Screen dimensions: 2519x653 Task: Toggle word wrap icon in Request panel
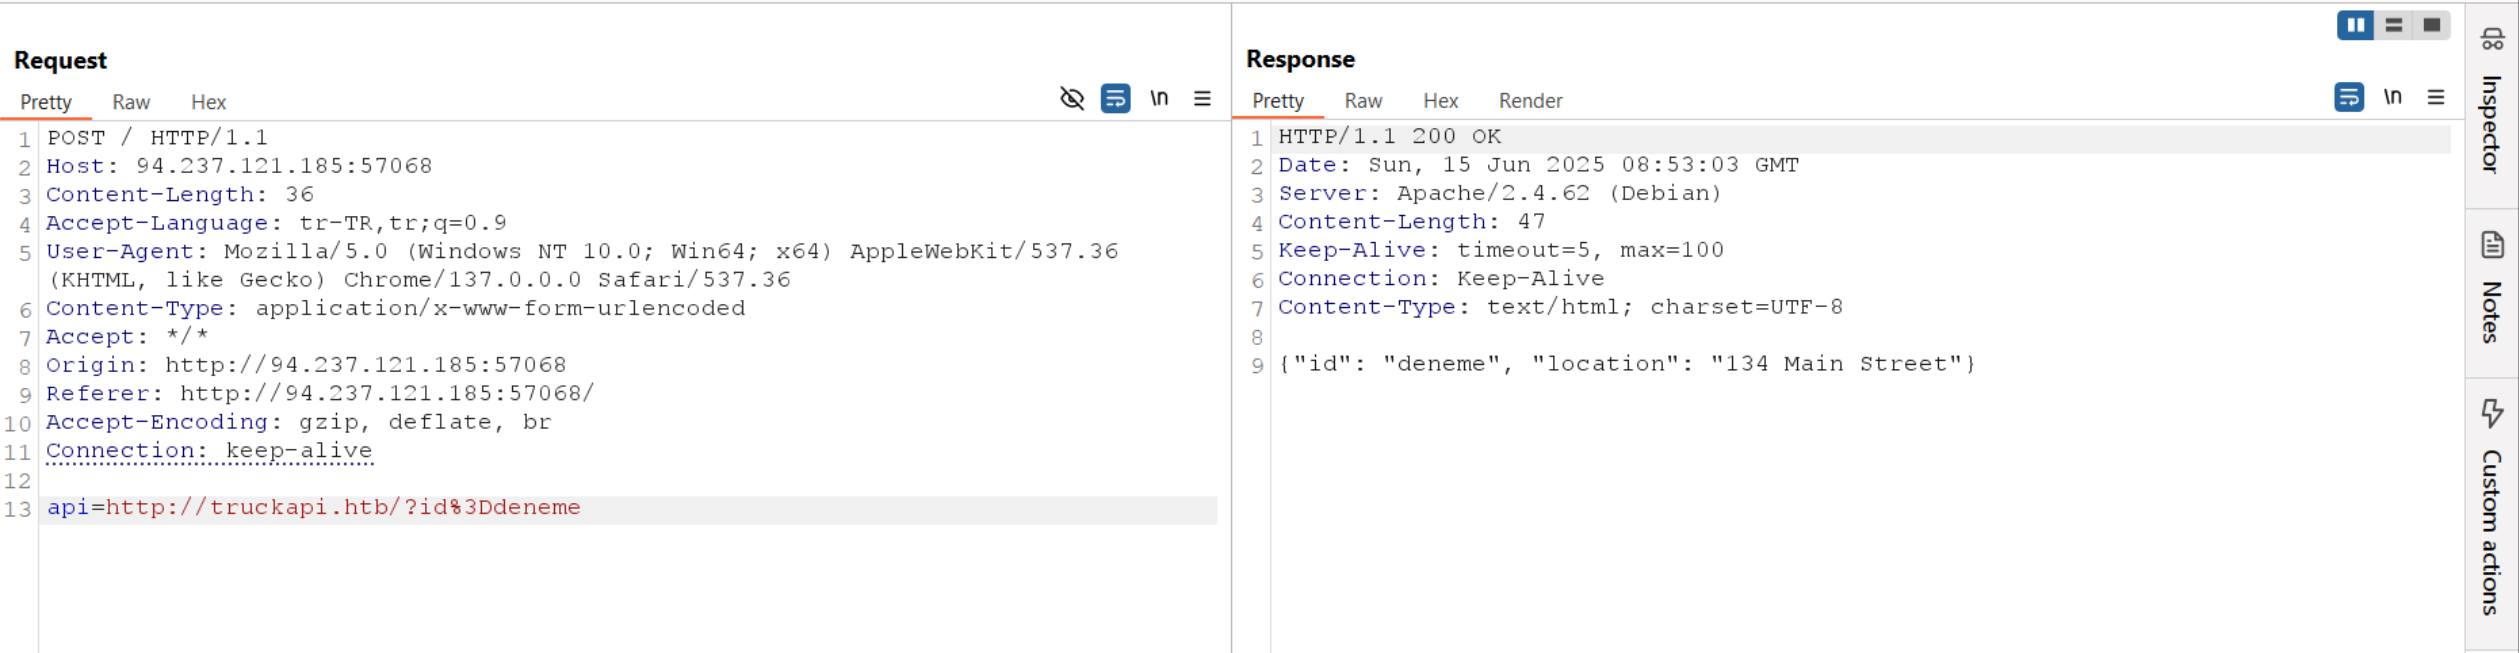tap(1115, 99)
